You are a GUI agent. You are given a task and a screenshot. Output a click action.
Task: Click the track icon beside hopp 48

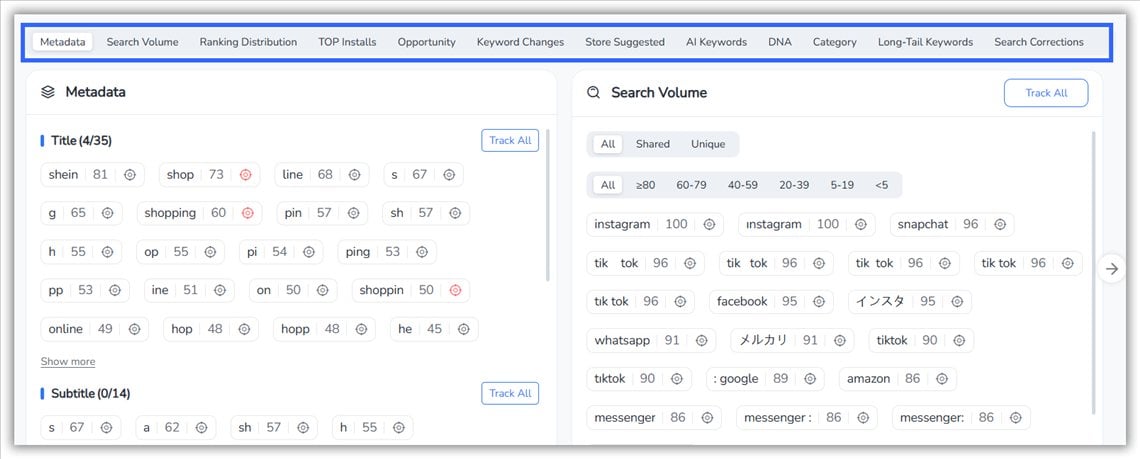361,329
